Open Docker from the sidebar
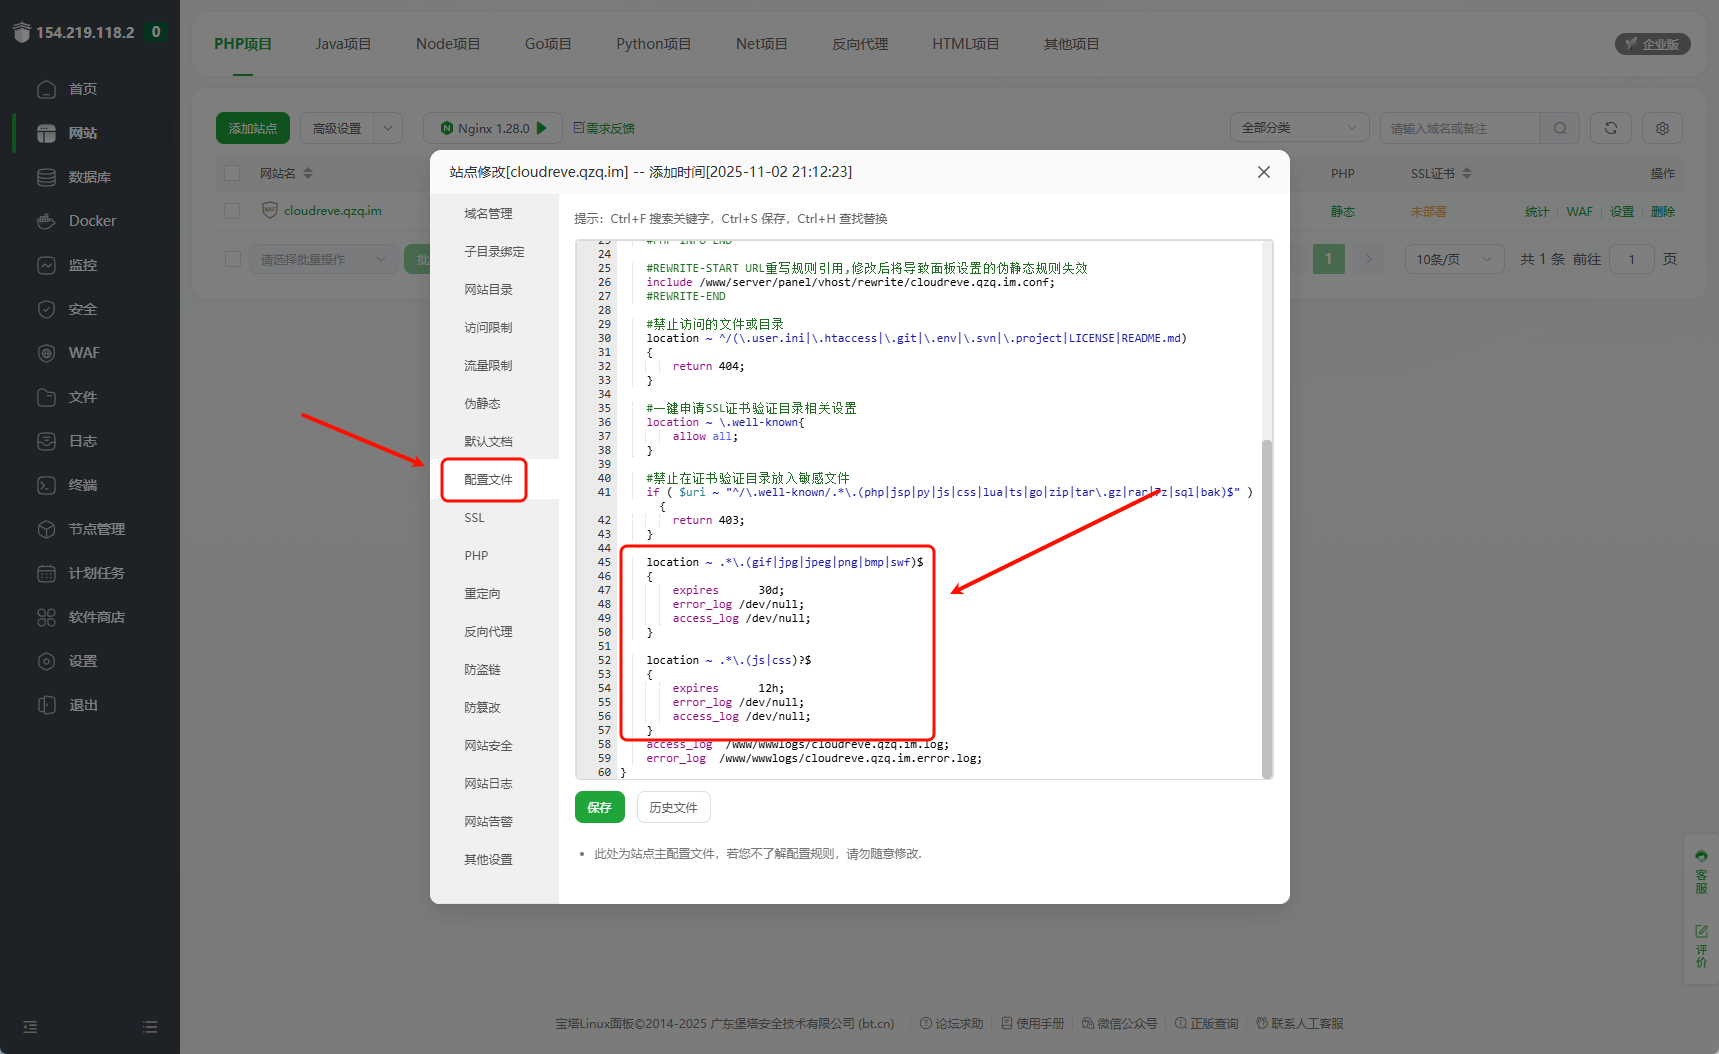The width and height of the screenshot is (1719, 1054). 92,221
